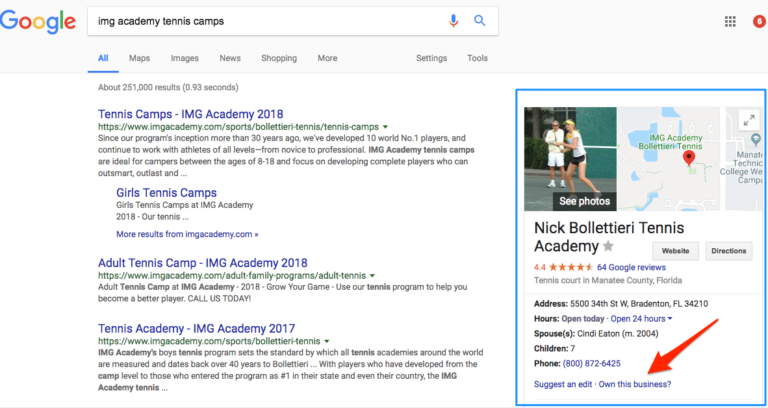Open the More search categories menu

tap(327, 58)
